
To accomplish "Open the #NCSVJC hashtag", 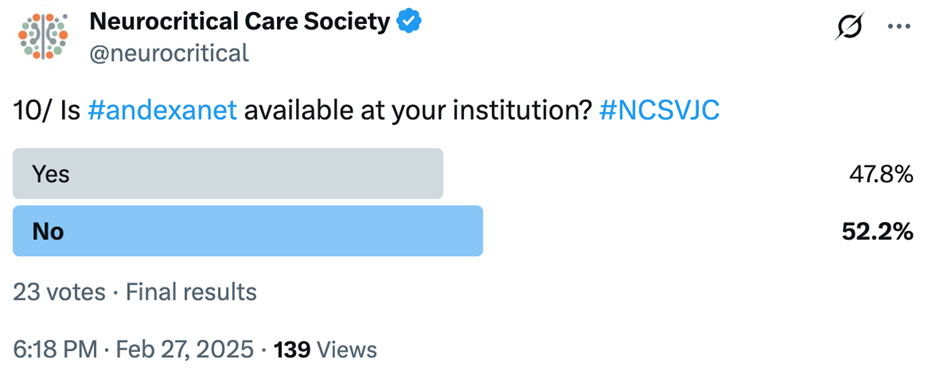I will point(659,112).
